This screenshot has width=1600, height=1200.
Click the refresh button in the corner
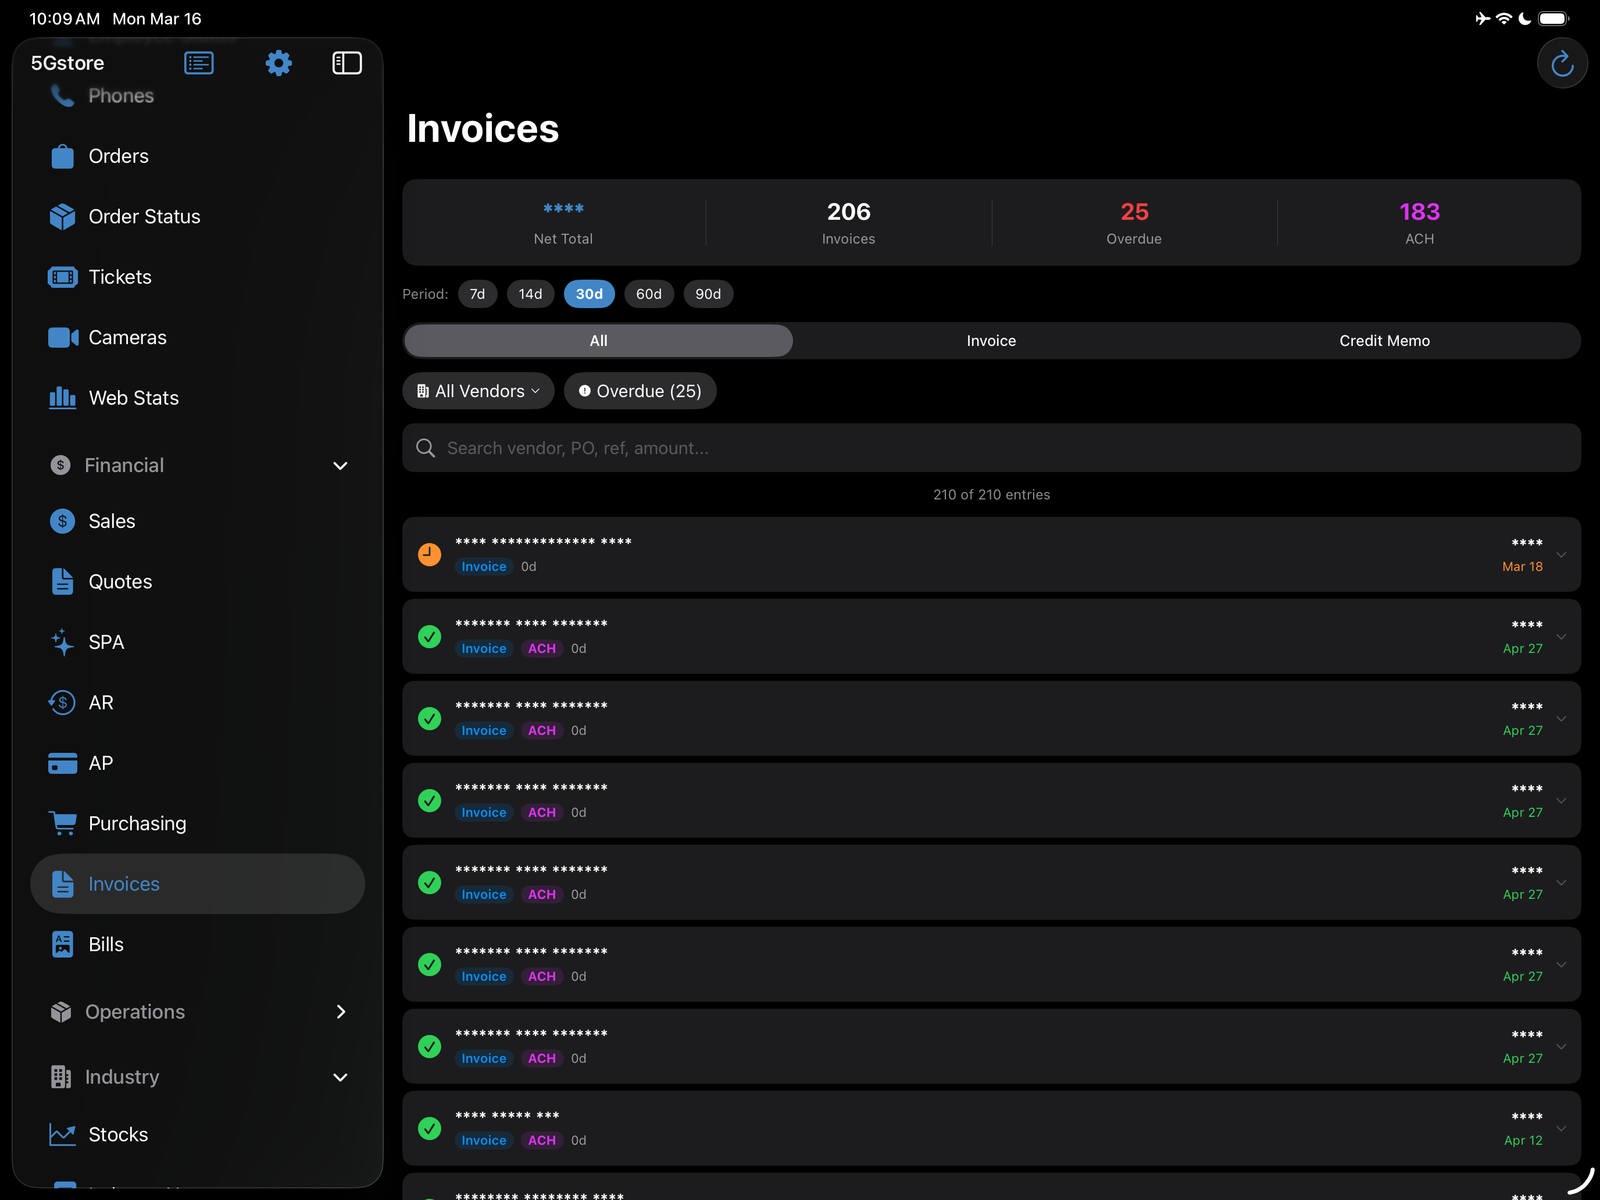click(1562, 62)
